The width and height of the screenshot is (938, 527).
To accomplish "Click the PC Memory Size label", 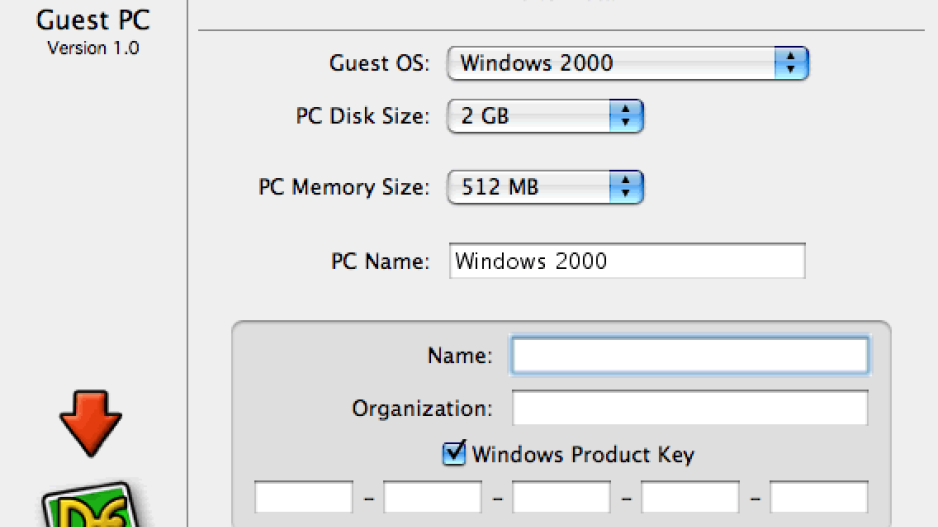I will (344, 187).
